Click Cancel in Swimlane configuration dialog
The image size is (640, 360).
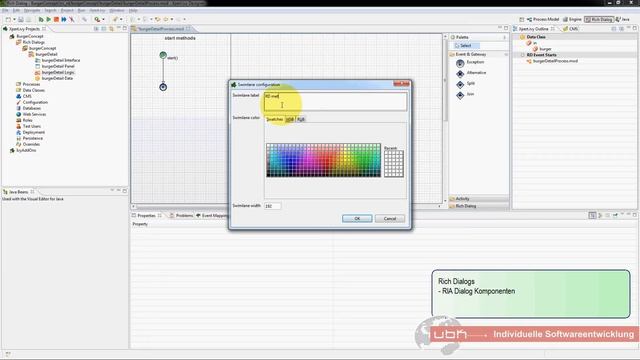[390, 219]
